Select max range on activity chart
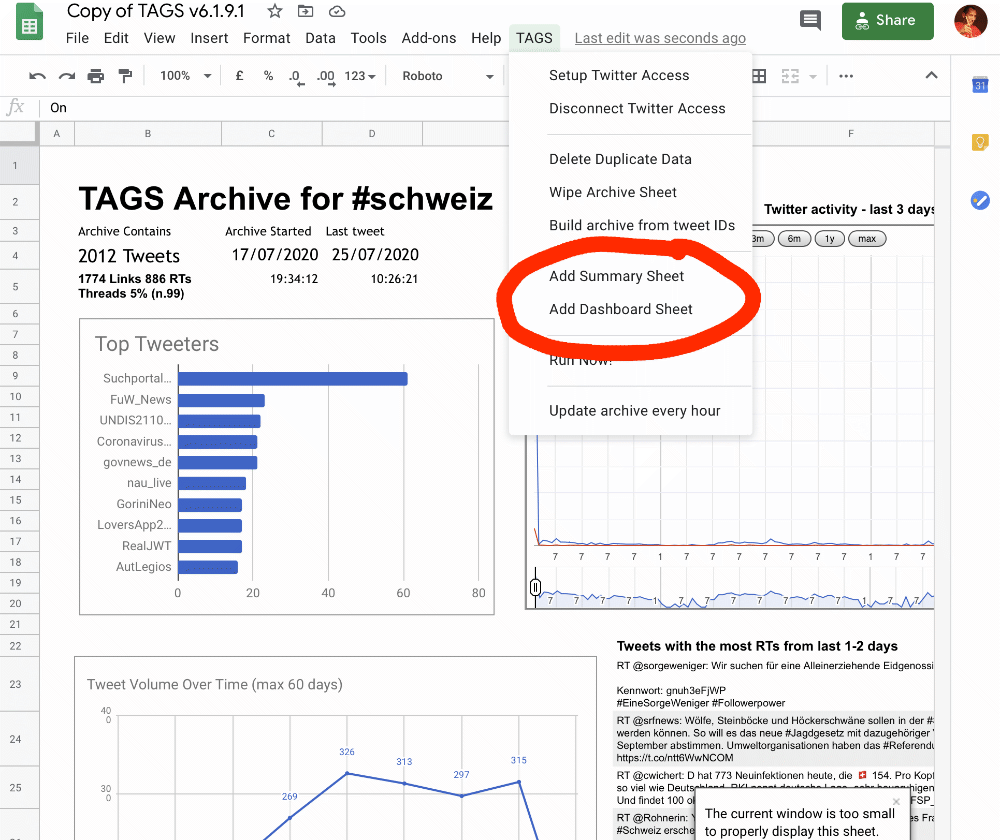Viewport: 1000px width, 840px height. pos(867,239)
